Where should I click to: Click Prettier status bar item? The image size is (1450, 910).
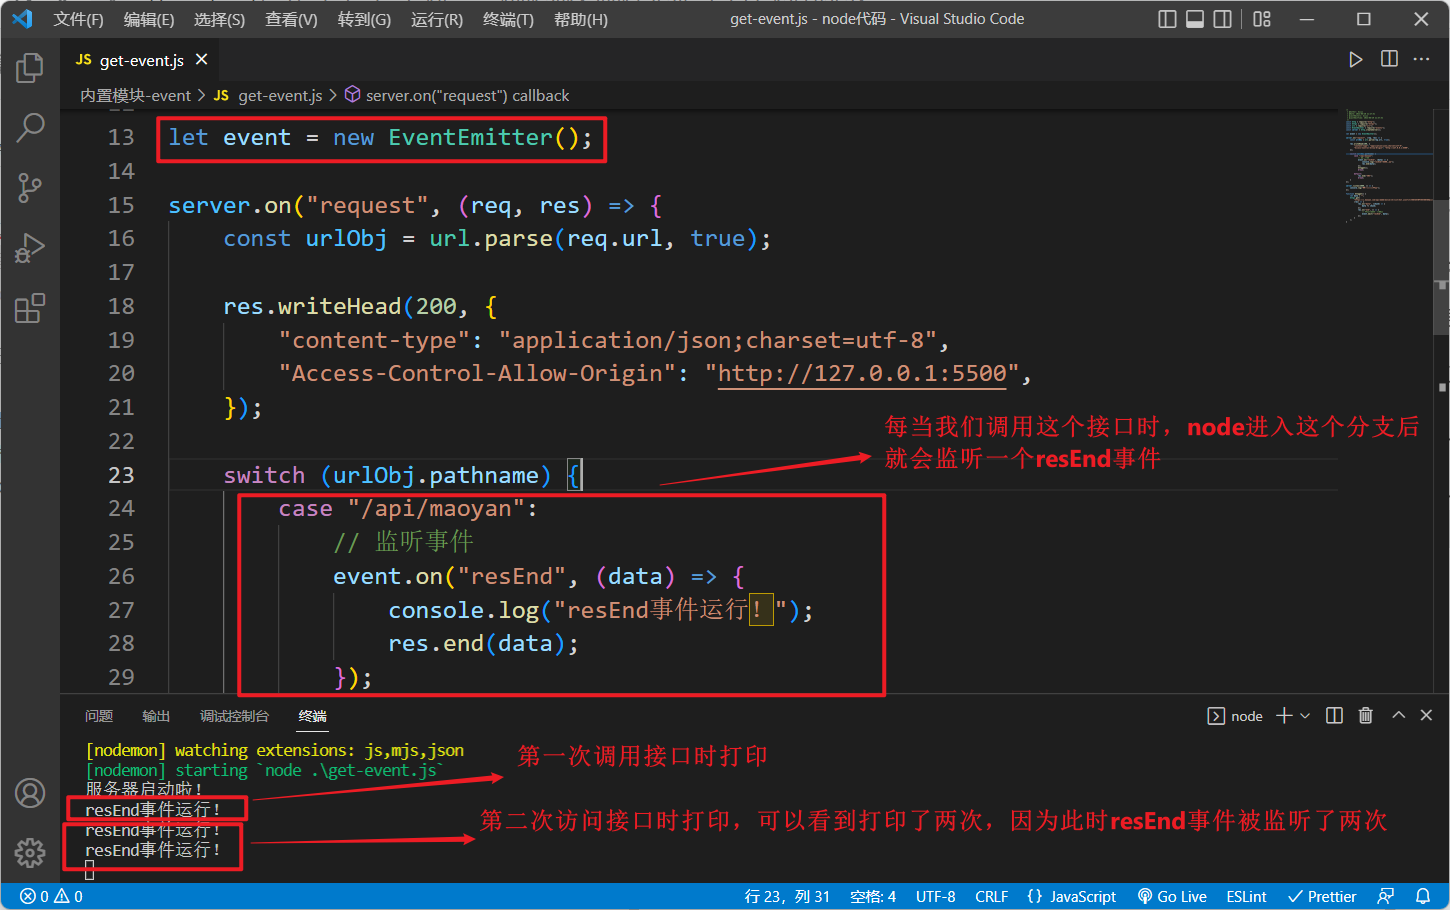1322,897
